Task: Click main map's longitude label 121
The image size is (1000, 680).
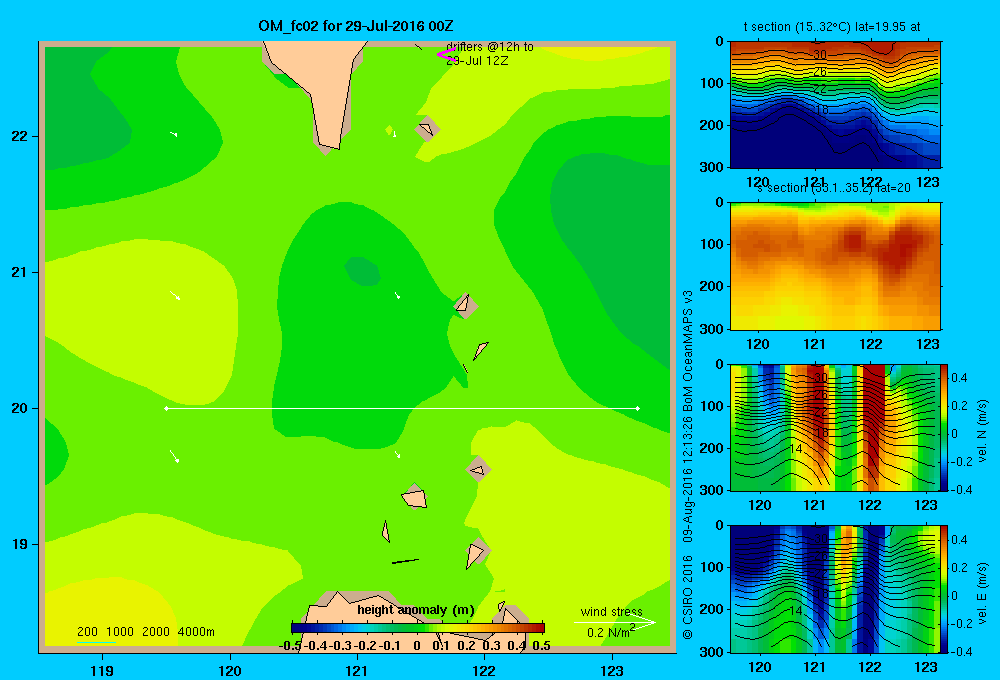Action: pyautogui.click(x=357, y=670)
